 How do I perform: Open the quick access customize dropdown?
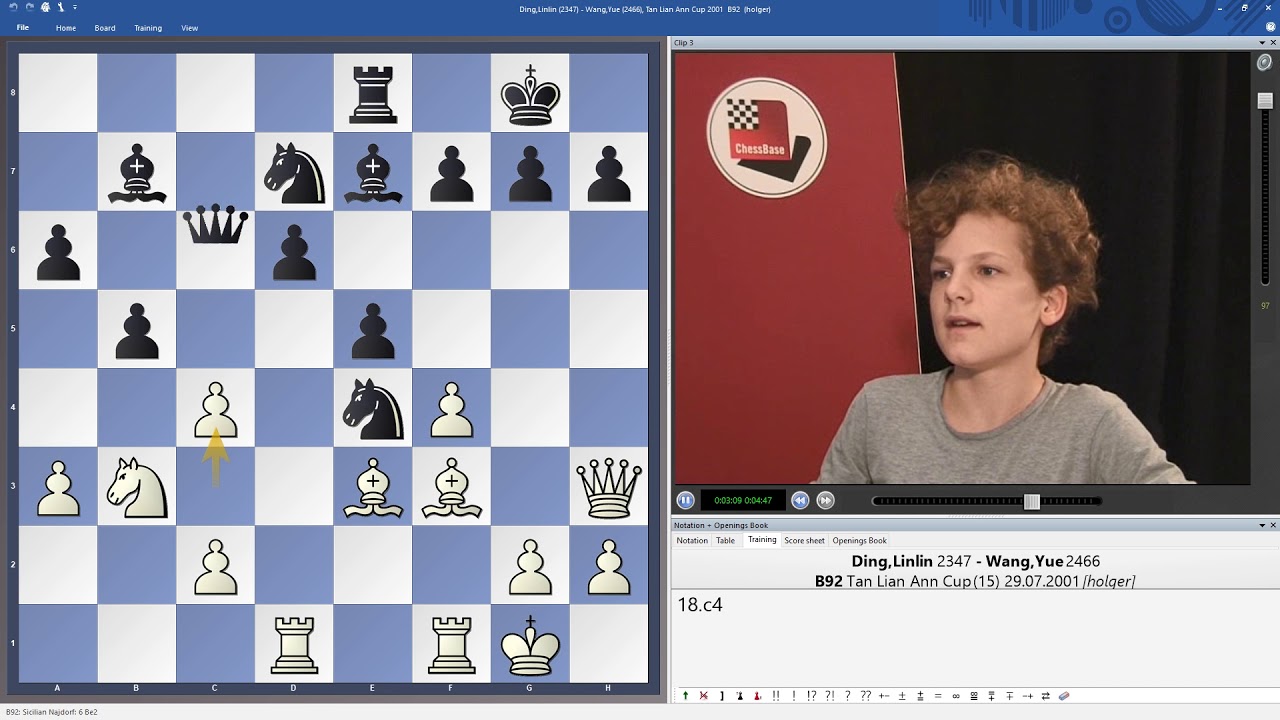coord(75,7)
